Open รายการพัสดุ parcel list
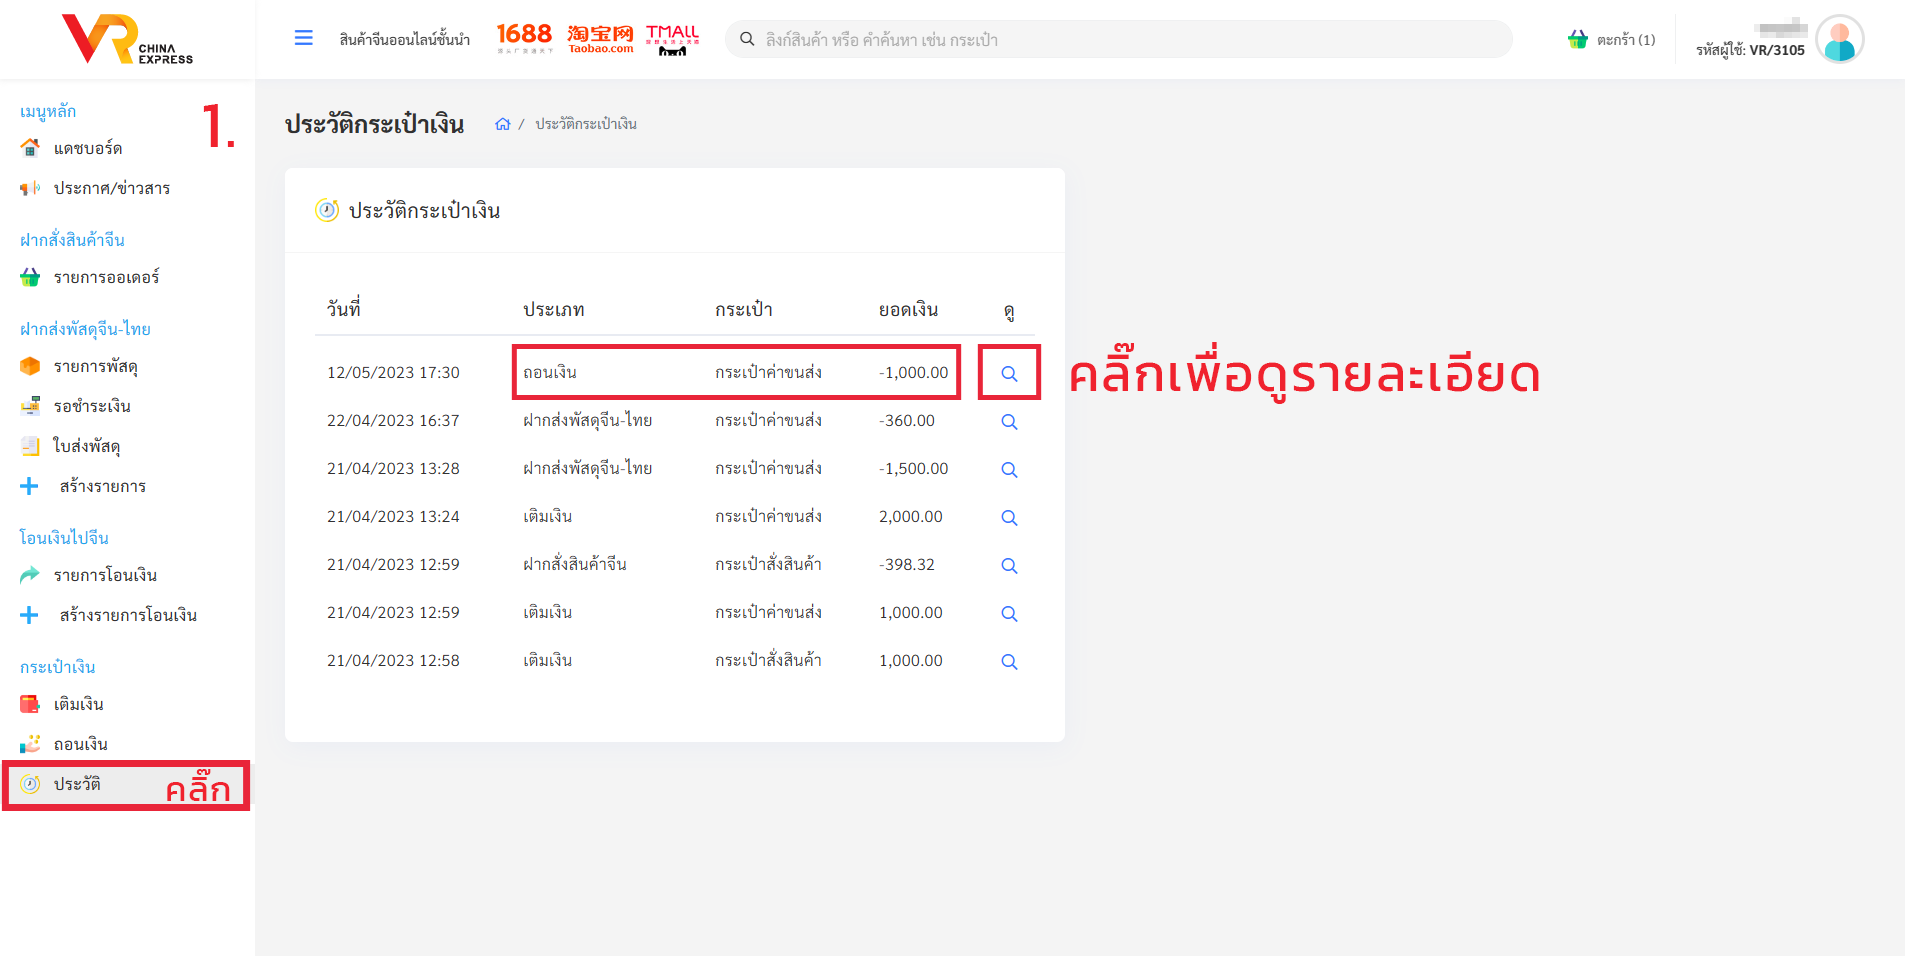 point(95,366)
